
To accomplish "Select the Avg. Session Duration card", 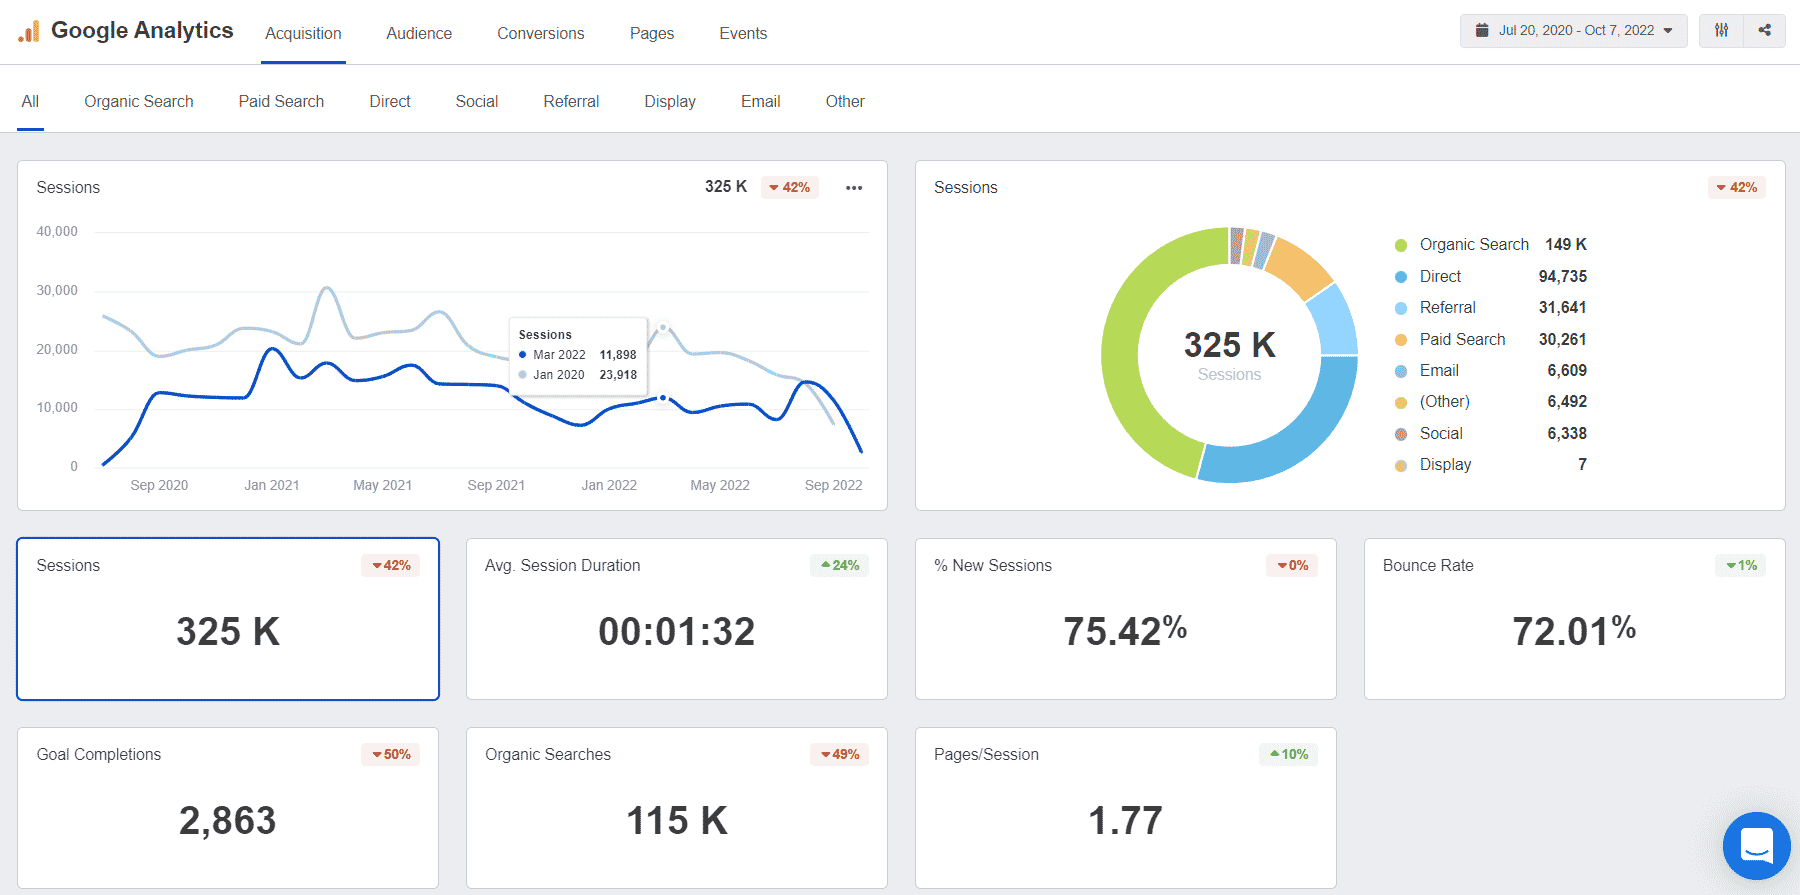I will coord(677,619).
